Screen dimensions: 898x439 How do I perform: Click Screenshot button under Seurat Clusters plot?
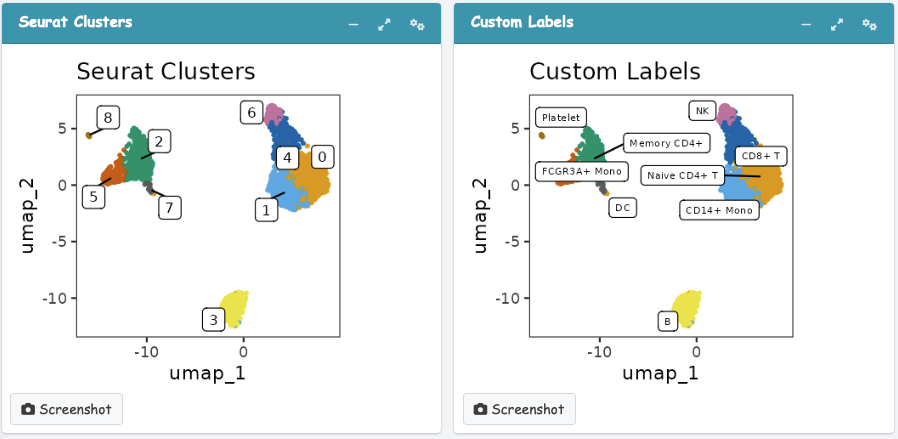coord(67,409)
